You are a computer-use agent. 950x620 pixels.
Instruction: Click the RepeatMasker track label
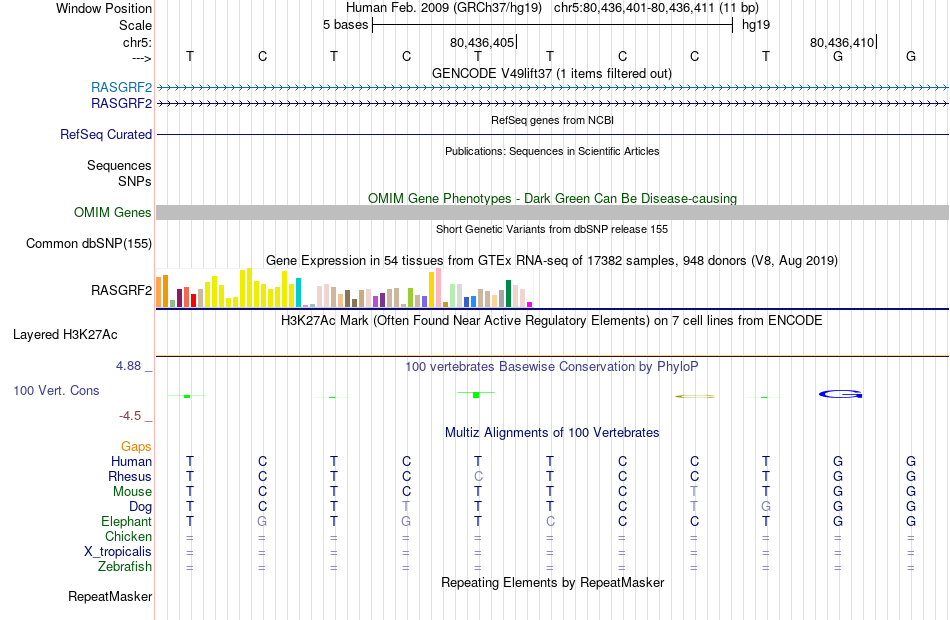point(110,597)
